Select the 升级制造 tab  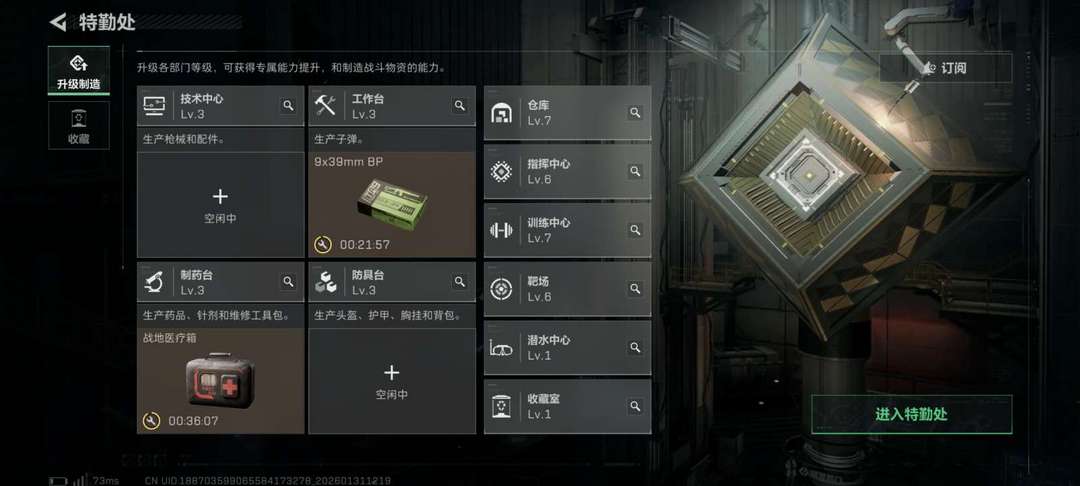point(79,71)
